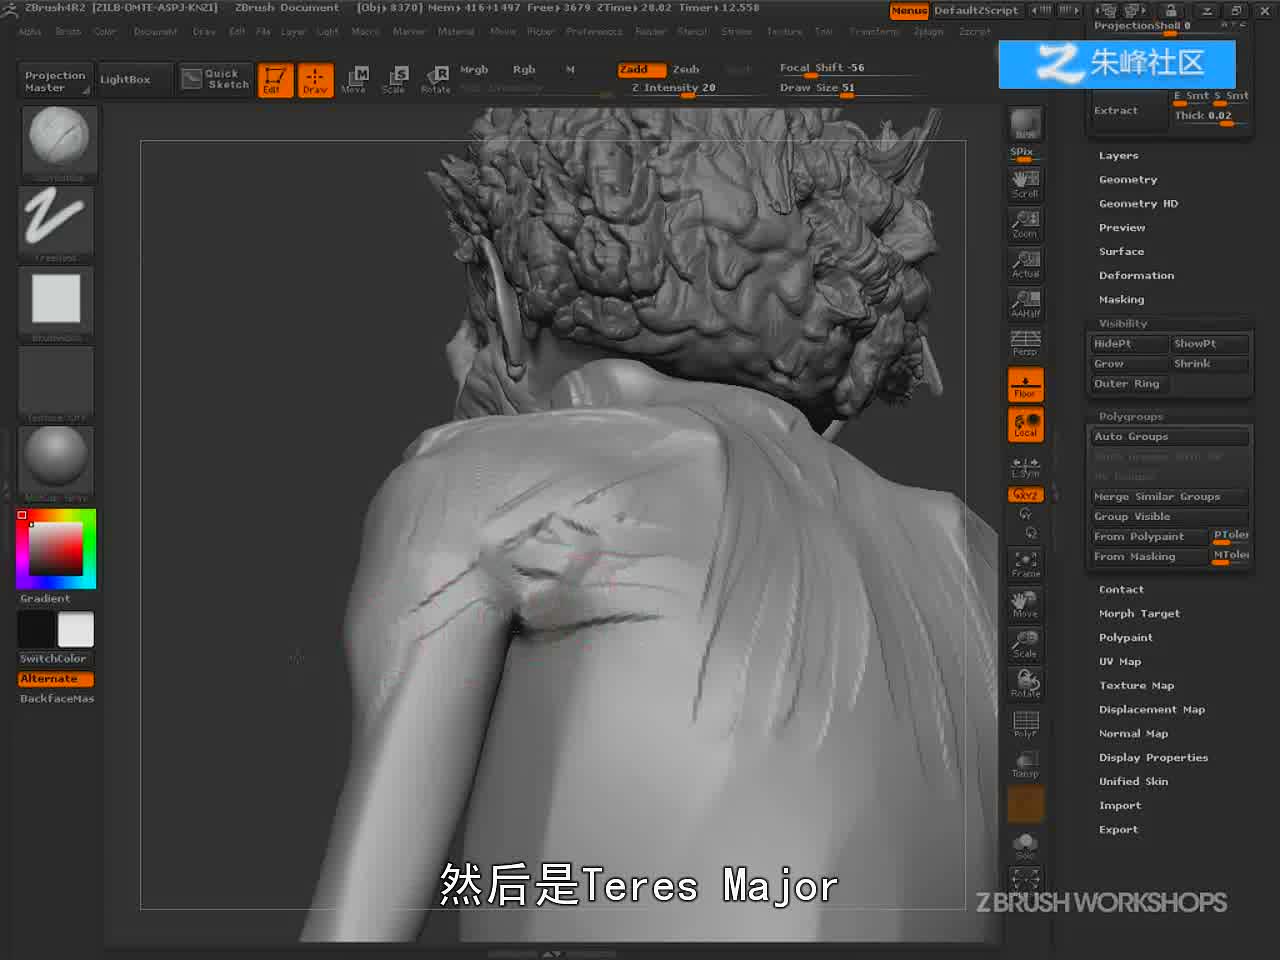Screen dimensions: 1280x960
Task: Select the Rotate transform icon in top toolbar
Action: [x=436, y=79]
